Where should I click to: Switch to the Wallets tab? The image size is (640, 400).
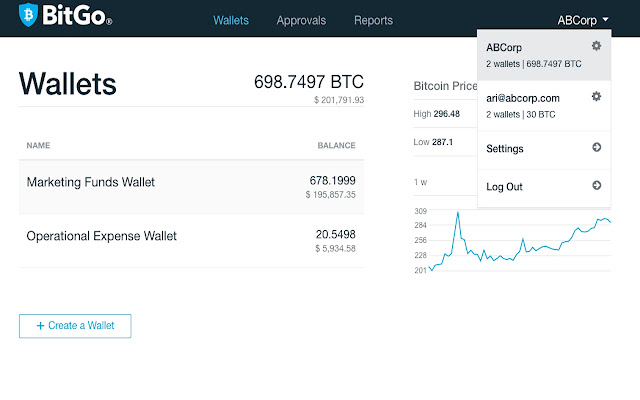click(x=231, y=20)
